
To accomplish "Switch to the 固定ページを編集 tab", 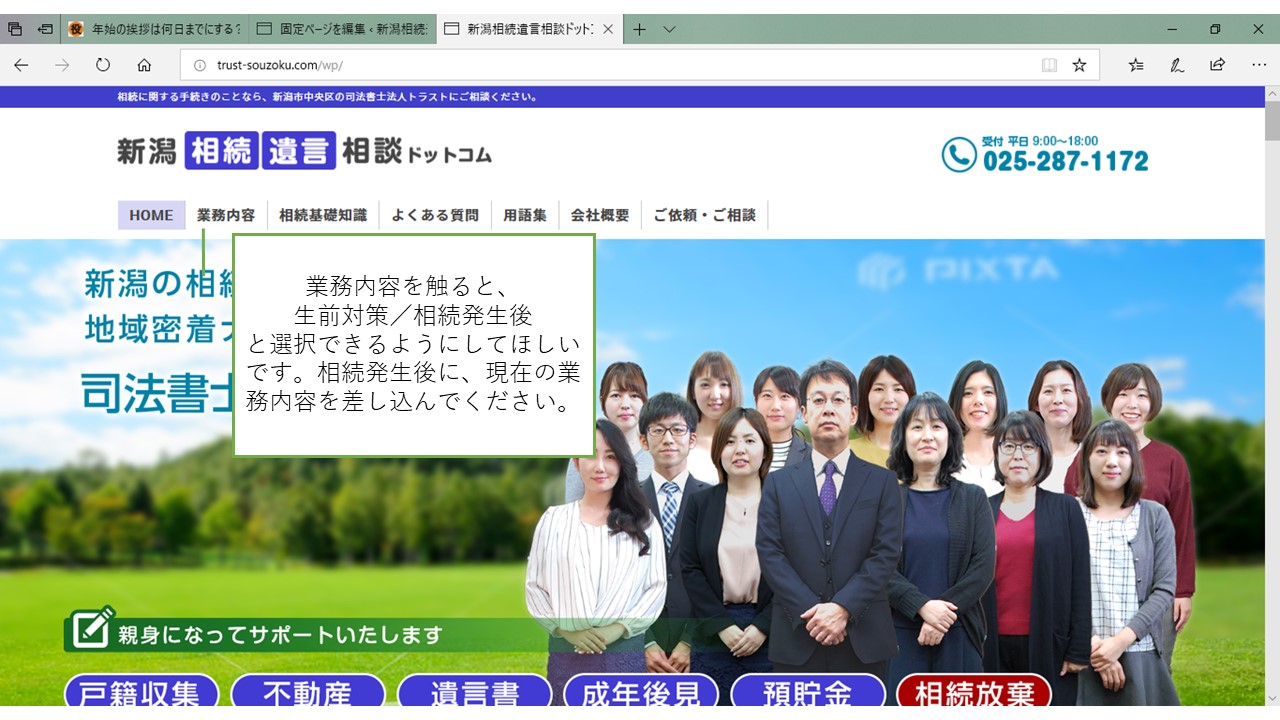I will pyautogui.click(x=341, y=29).
